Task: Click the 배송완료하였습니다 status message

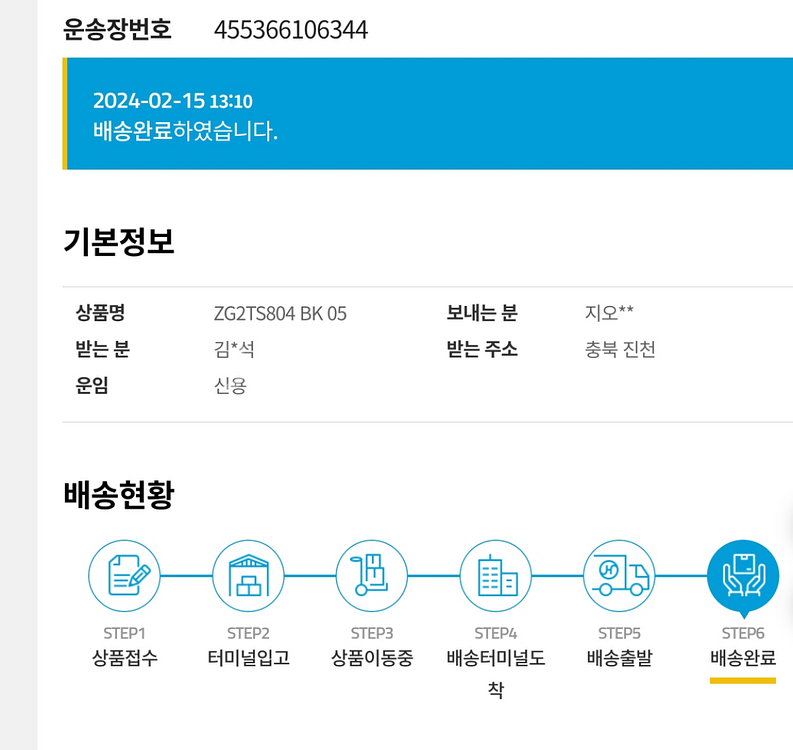Action: [185, 130]
